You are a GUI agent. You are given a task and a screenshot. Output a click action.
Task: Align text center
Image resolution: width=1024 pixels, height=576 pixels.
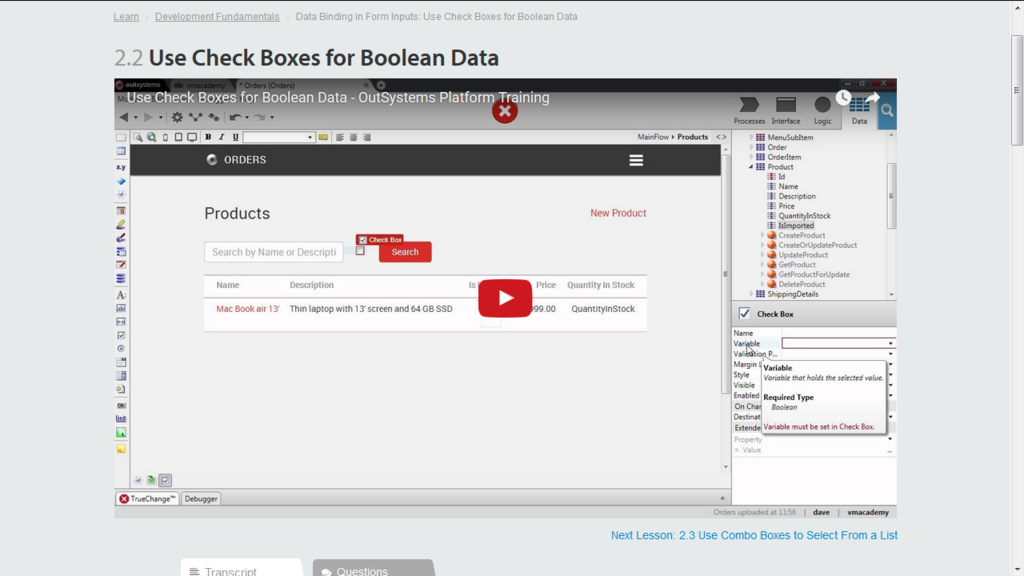[353, 137]
